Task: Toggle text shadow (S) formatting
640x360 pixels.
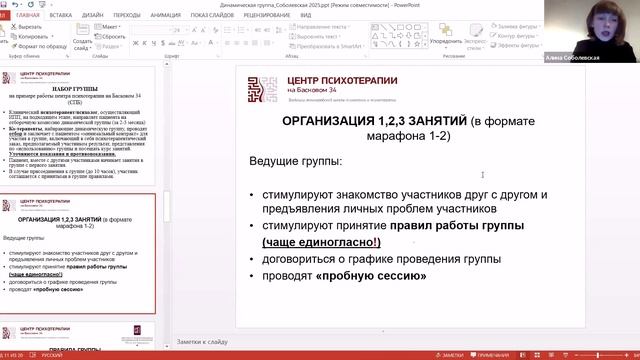Action: click(163, 43)
